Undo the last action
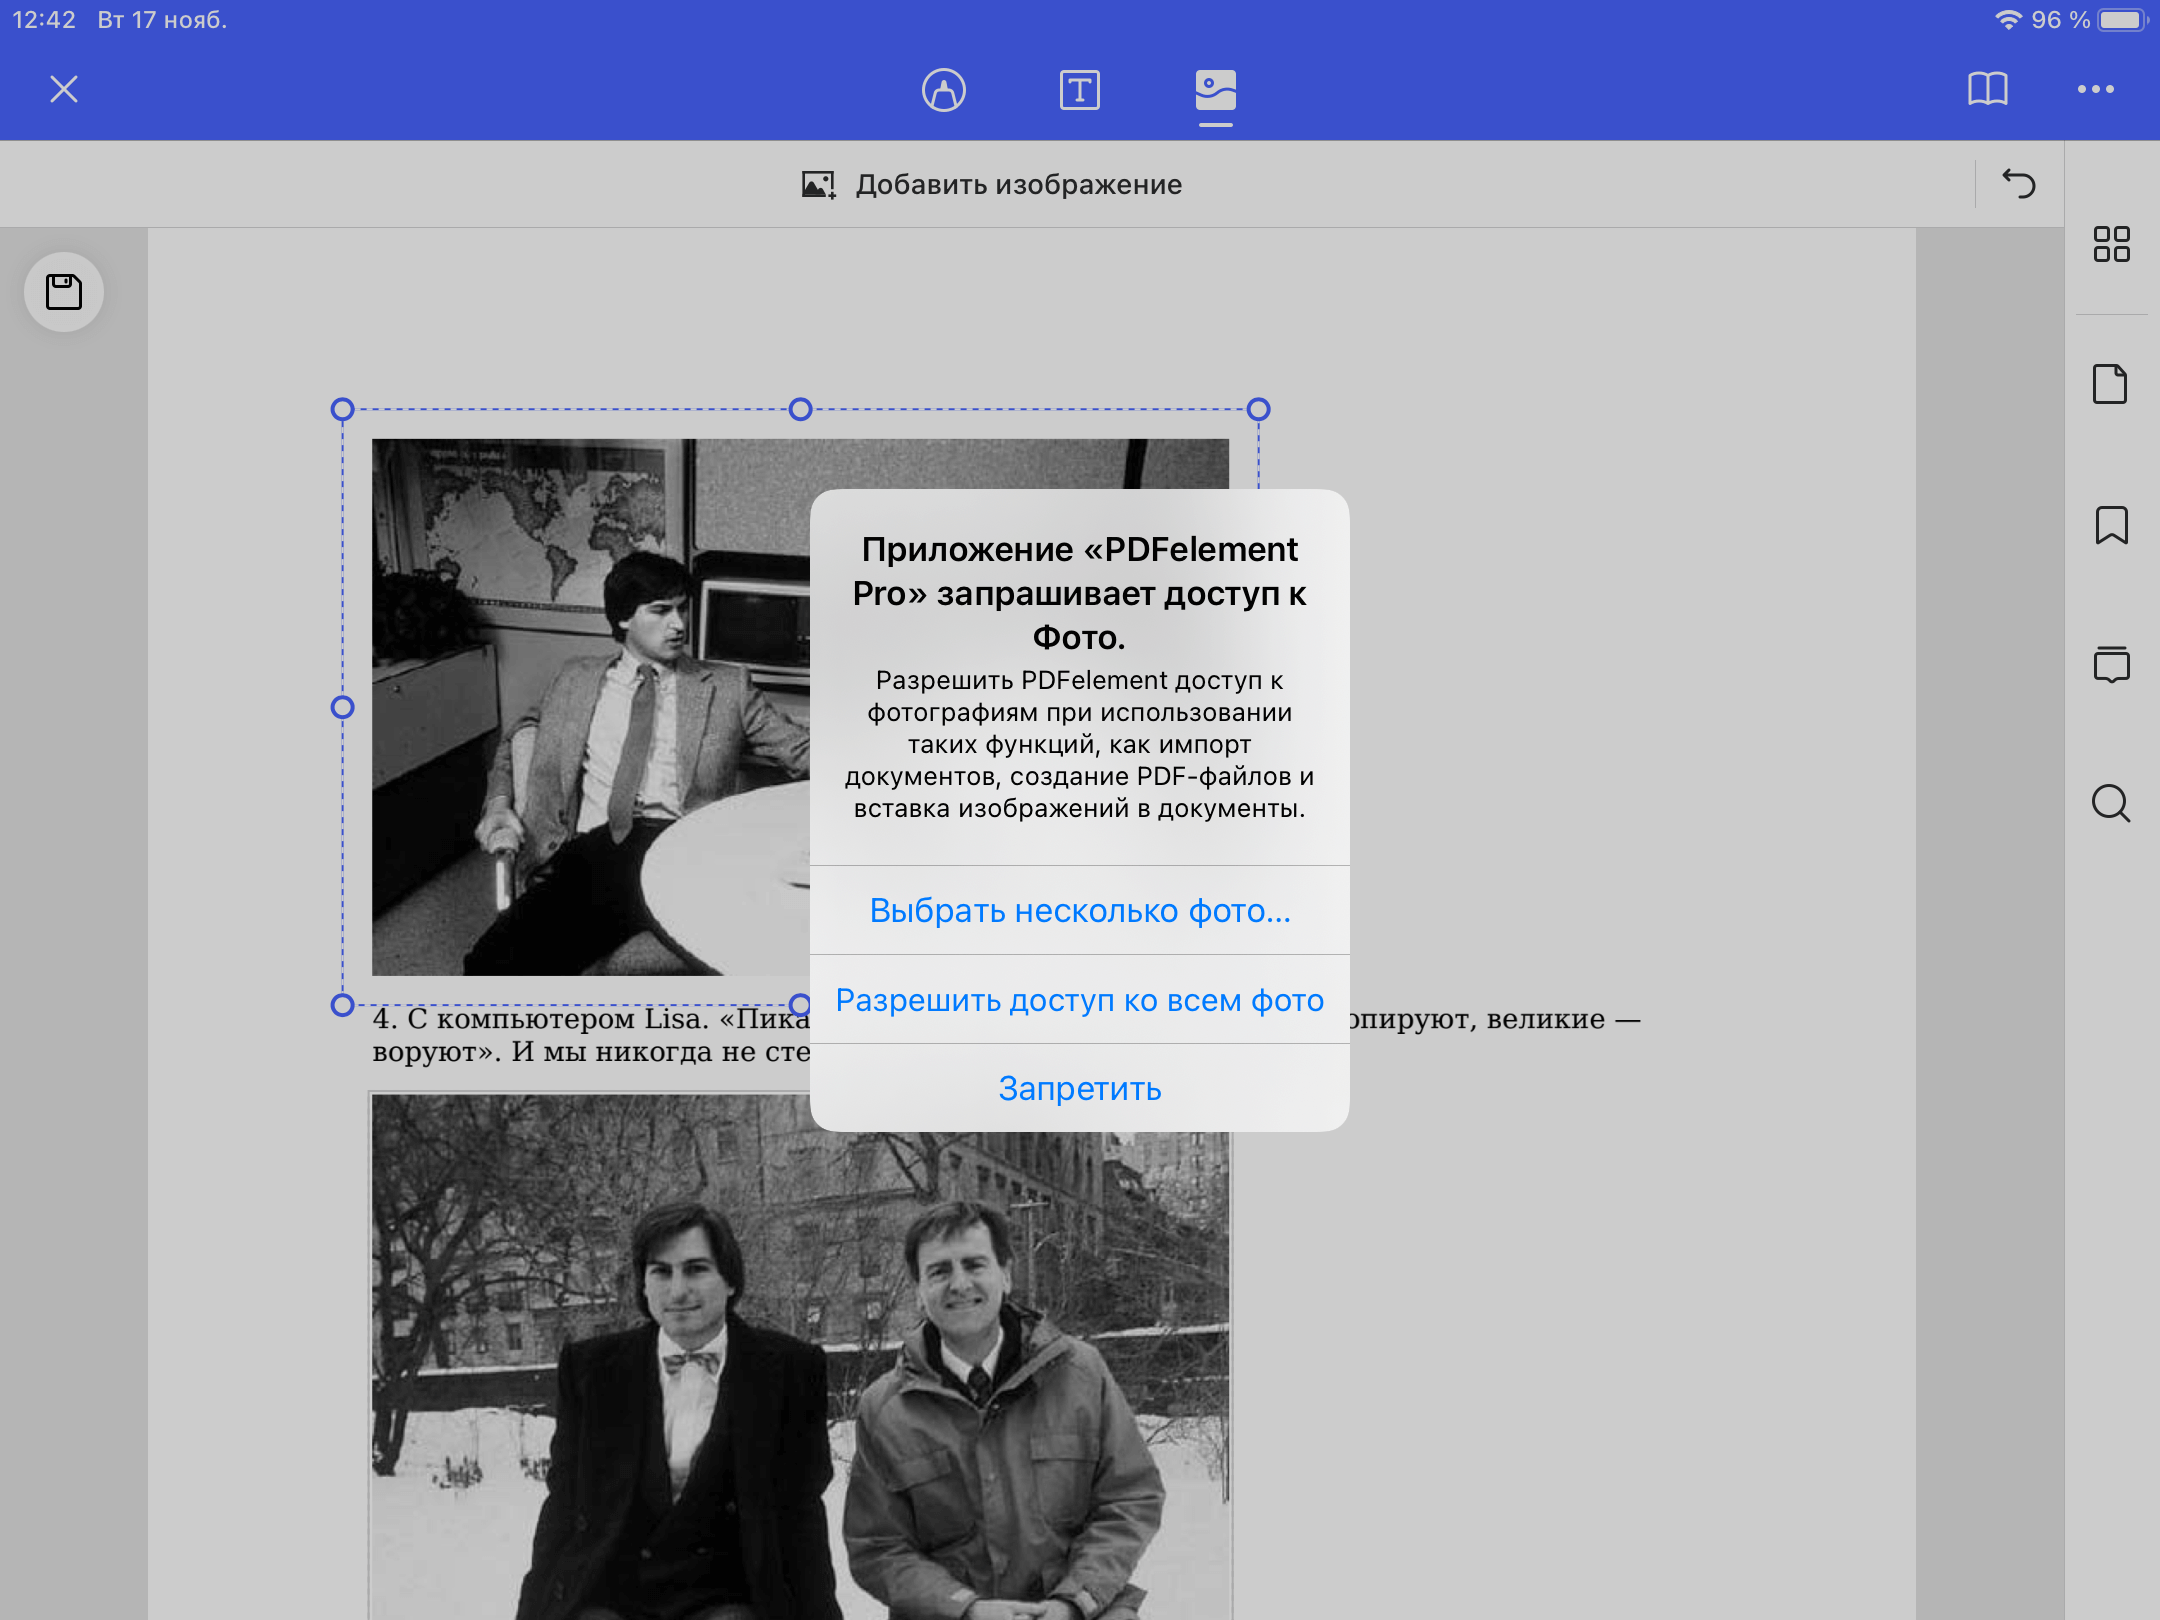 point(2018,184)
